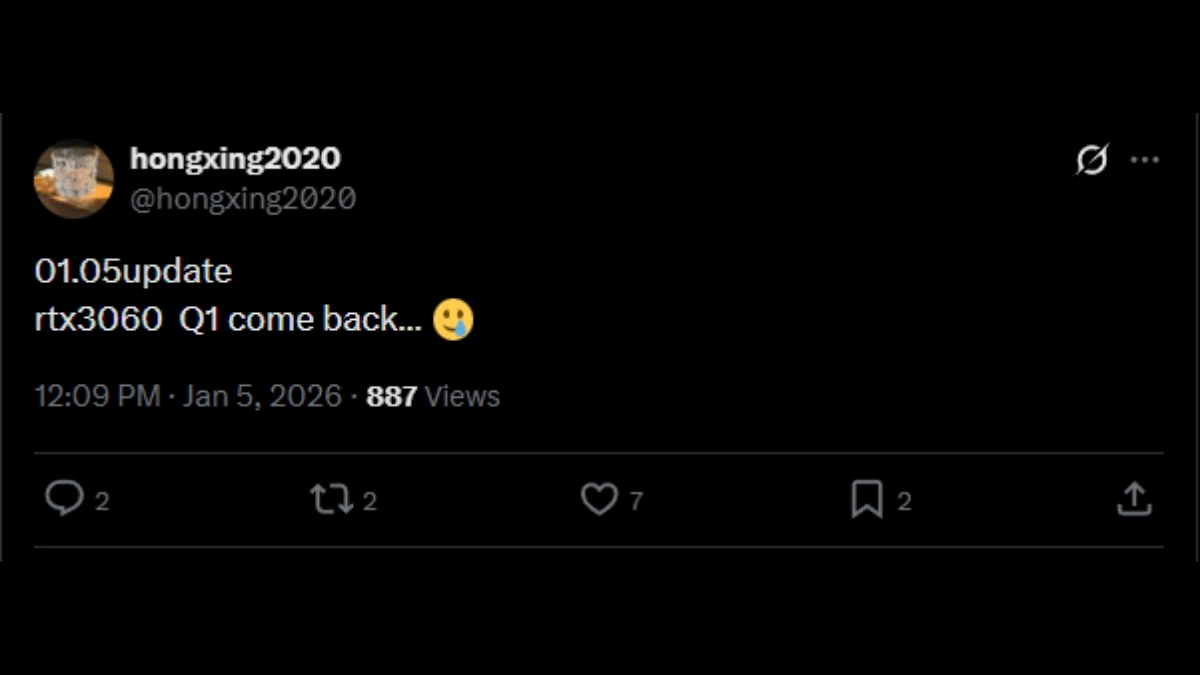
Task: Like the tweet with the heart icon
Action: pos(599,499)
